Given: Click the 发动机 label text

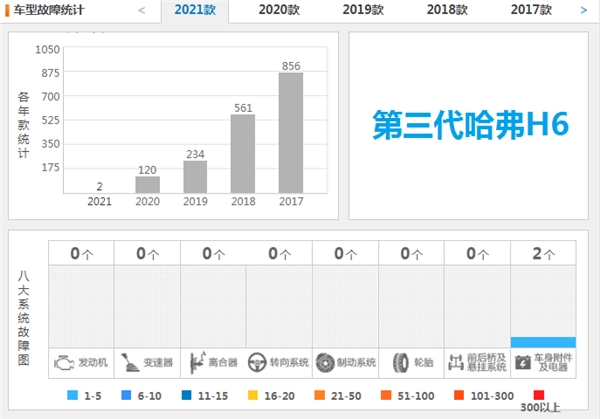Looking at the screenshot, I should click(93, 362).
